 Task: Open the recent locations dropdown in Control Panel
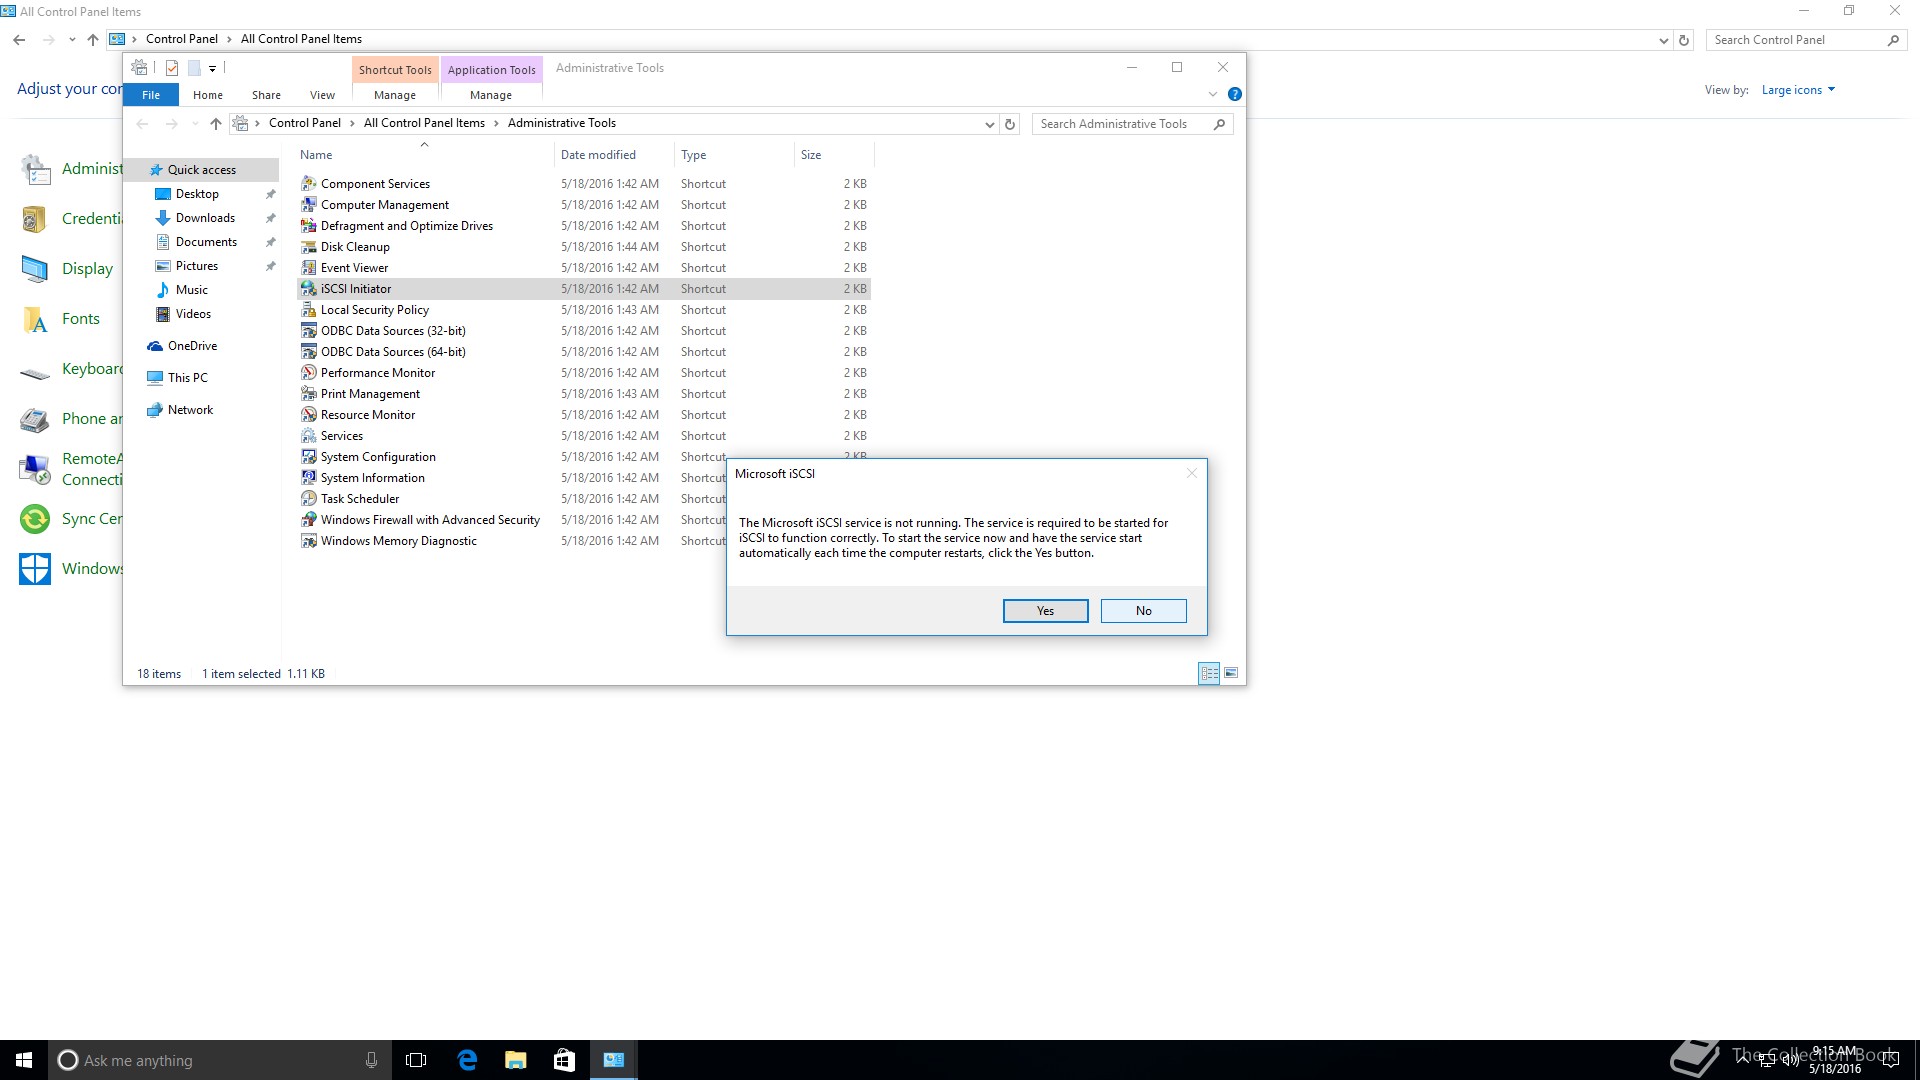pos(72,40)
